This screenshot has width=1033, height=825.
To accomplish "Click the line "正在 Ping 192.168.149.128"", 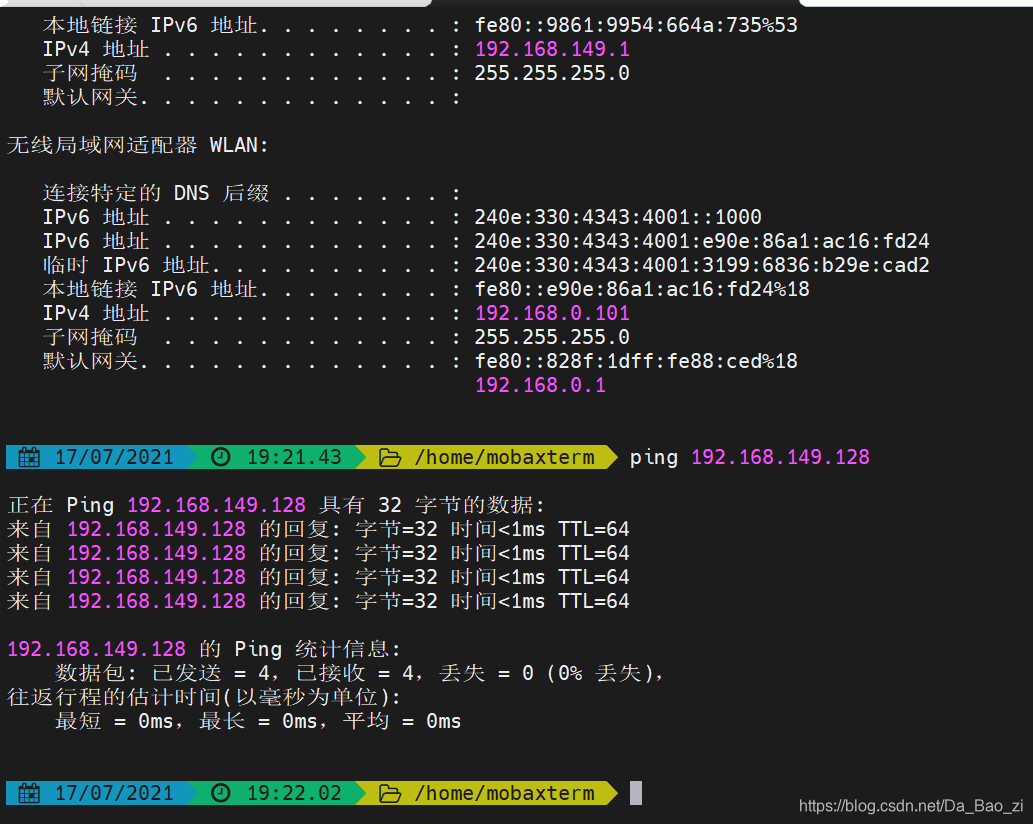I will click(x=276, y=505).
